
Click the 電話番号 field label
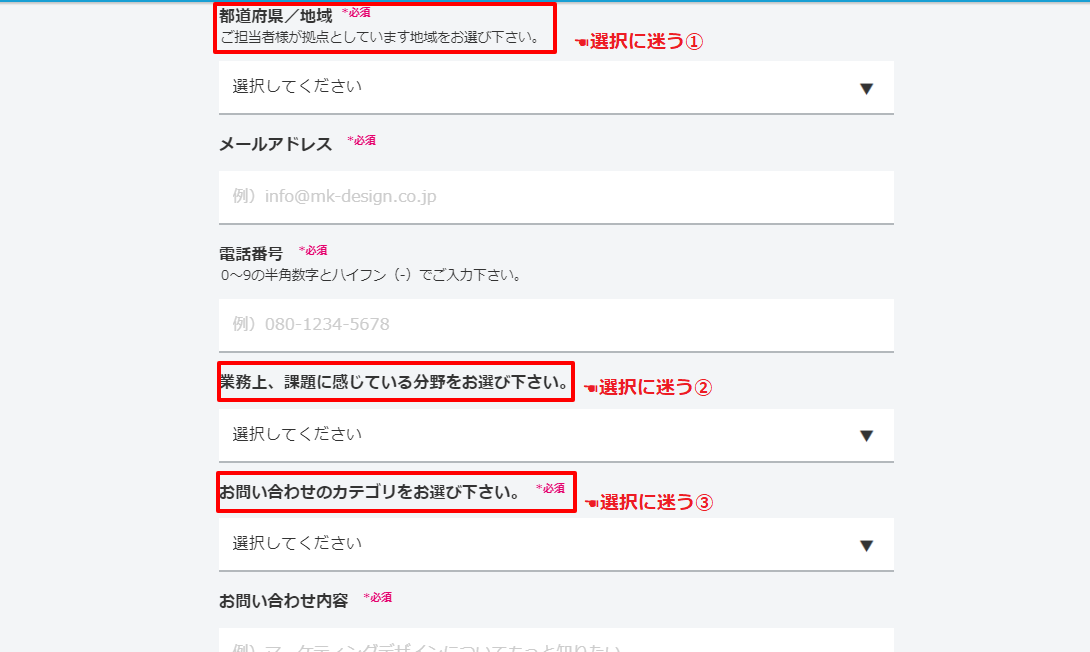(x=251, y=254)
